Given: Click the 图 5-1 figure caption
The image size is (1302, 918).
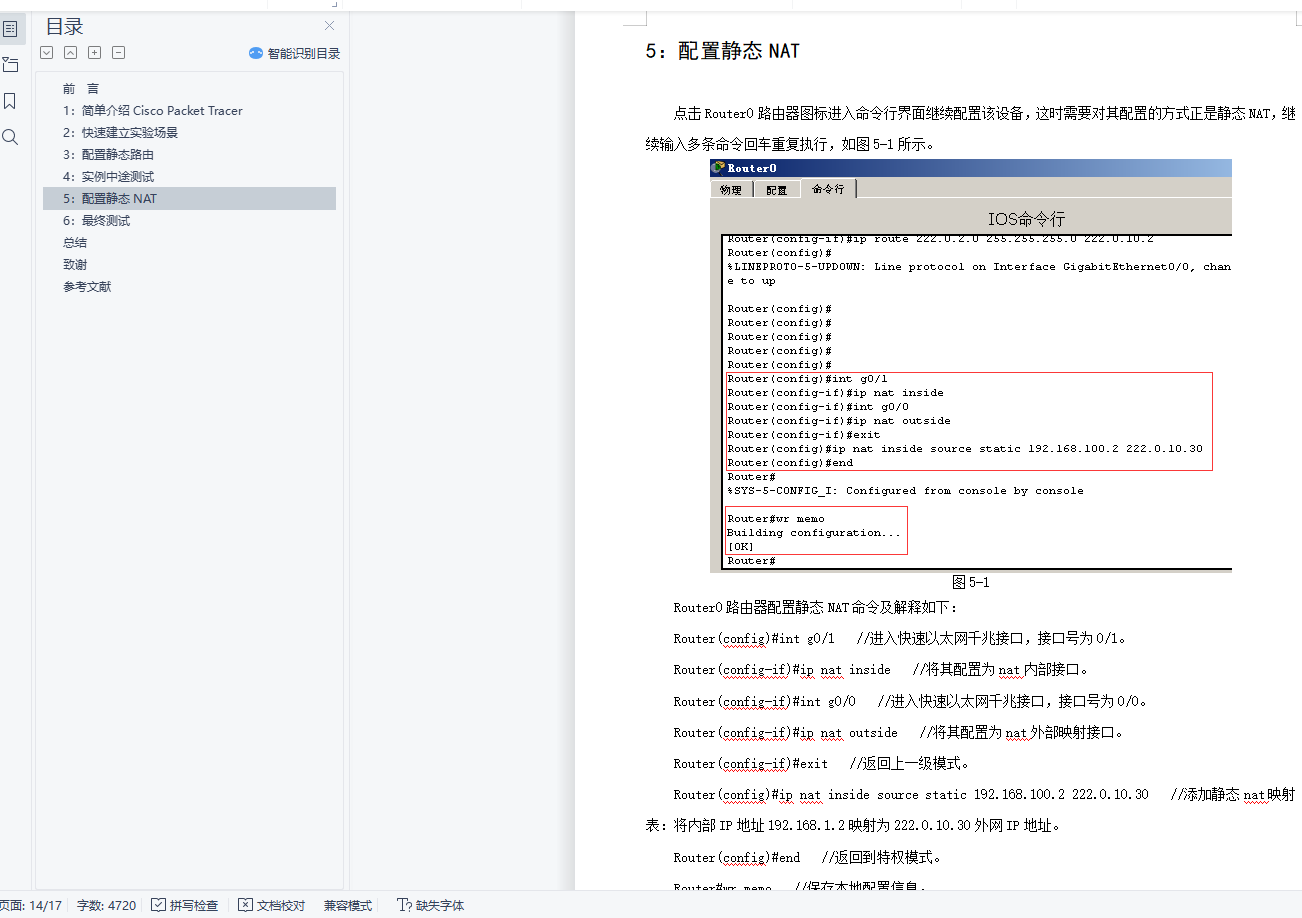Looking at the screenshot, I should coord(971,582).
